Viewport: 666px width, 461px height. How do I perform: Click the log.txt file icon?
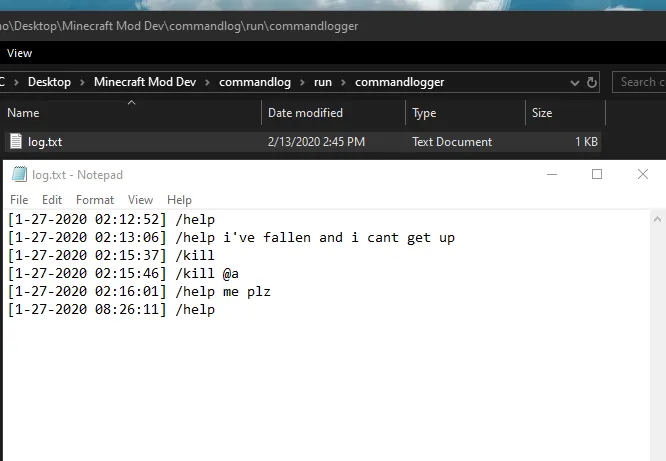point(16,141)
